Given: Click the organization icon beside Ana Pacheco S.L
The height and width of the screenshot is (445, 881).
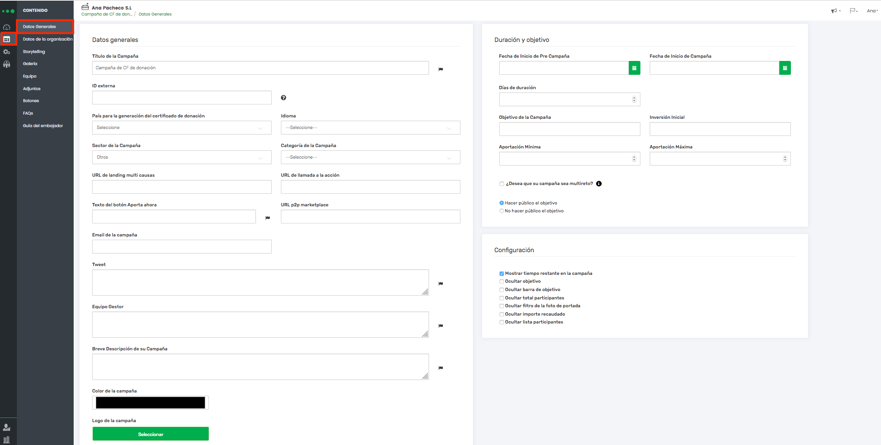Looking at the screenshot, I should point(85,7).
